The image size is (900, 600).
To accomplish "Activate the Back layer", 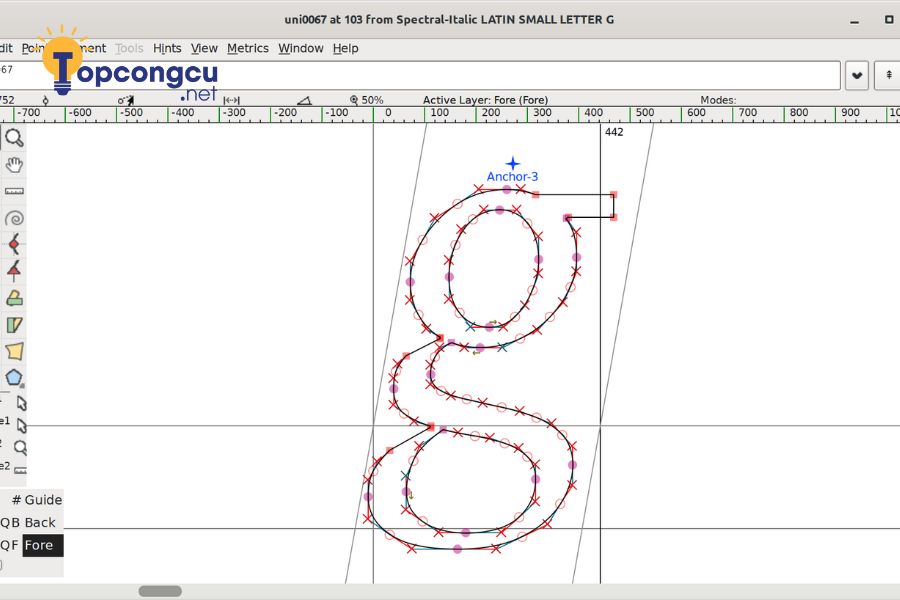I will click(40, 522).
